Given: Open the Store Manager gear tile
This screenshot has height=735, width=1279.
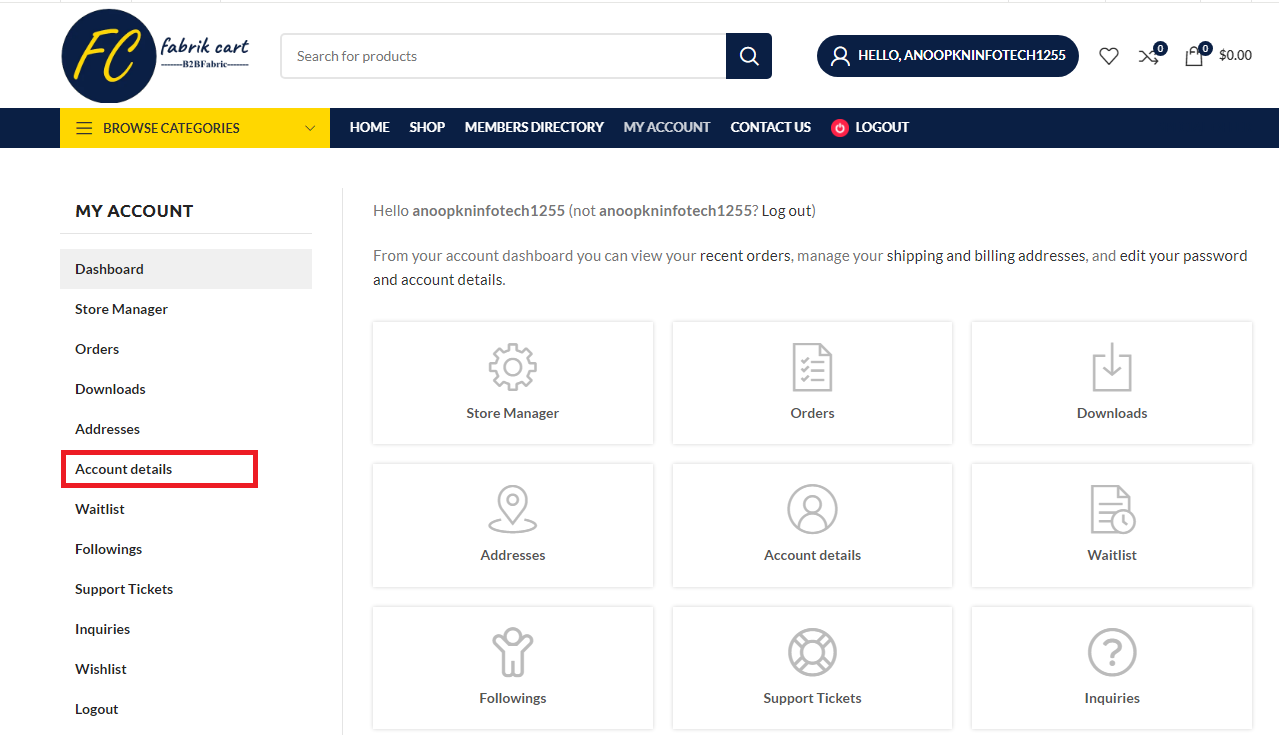Looking at the screenshot, I should tap(513, 383).
